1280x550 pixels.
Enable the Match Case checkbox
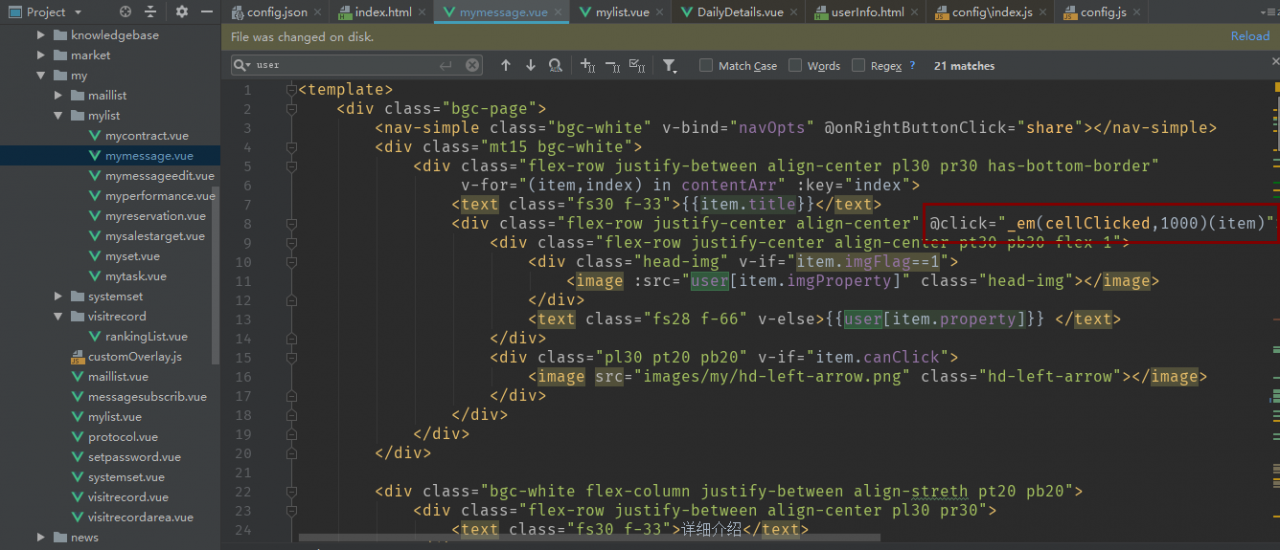[x=706, y=65]
